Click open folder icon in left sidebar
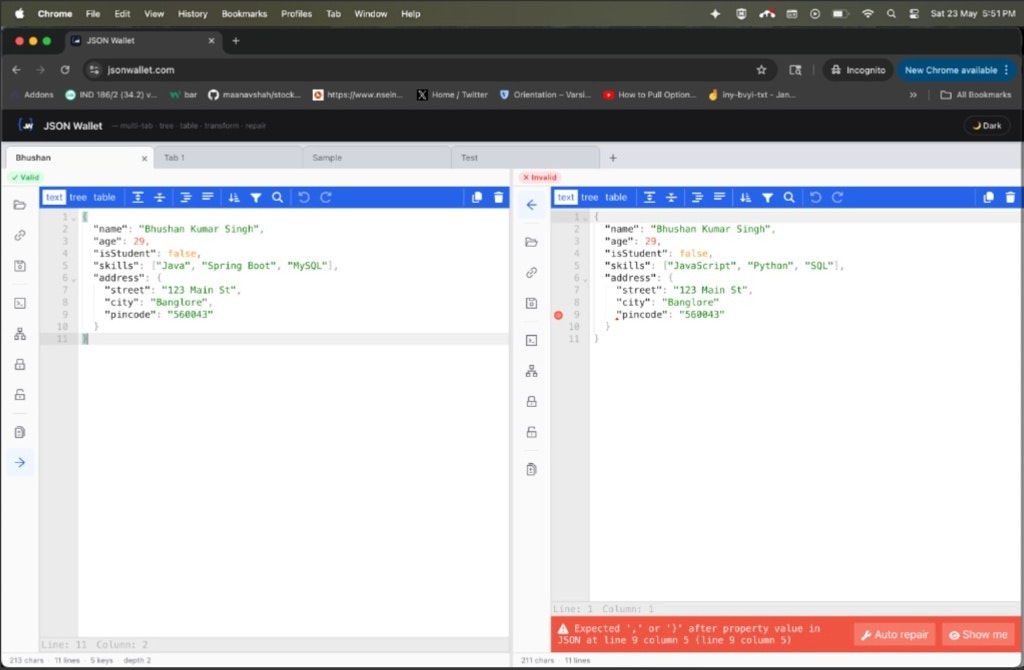The image size is (1024, 670). point(20,205)
